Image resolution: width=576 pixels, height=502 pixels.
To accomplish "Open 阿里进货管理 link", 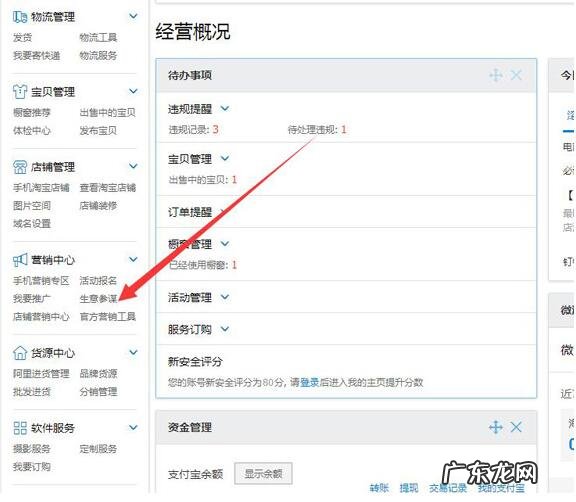I will [41, 374].
